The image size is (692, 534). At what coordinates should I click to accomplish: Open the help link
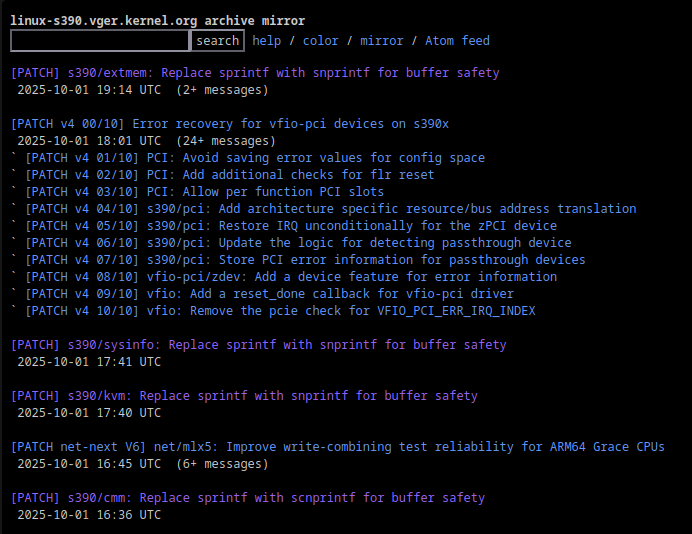(267, 41)
